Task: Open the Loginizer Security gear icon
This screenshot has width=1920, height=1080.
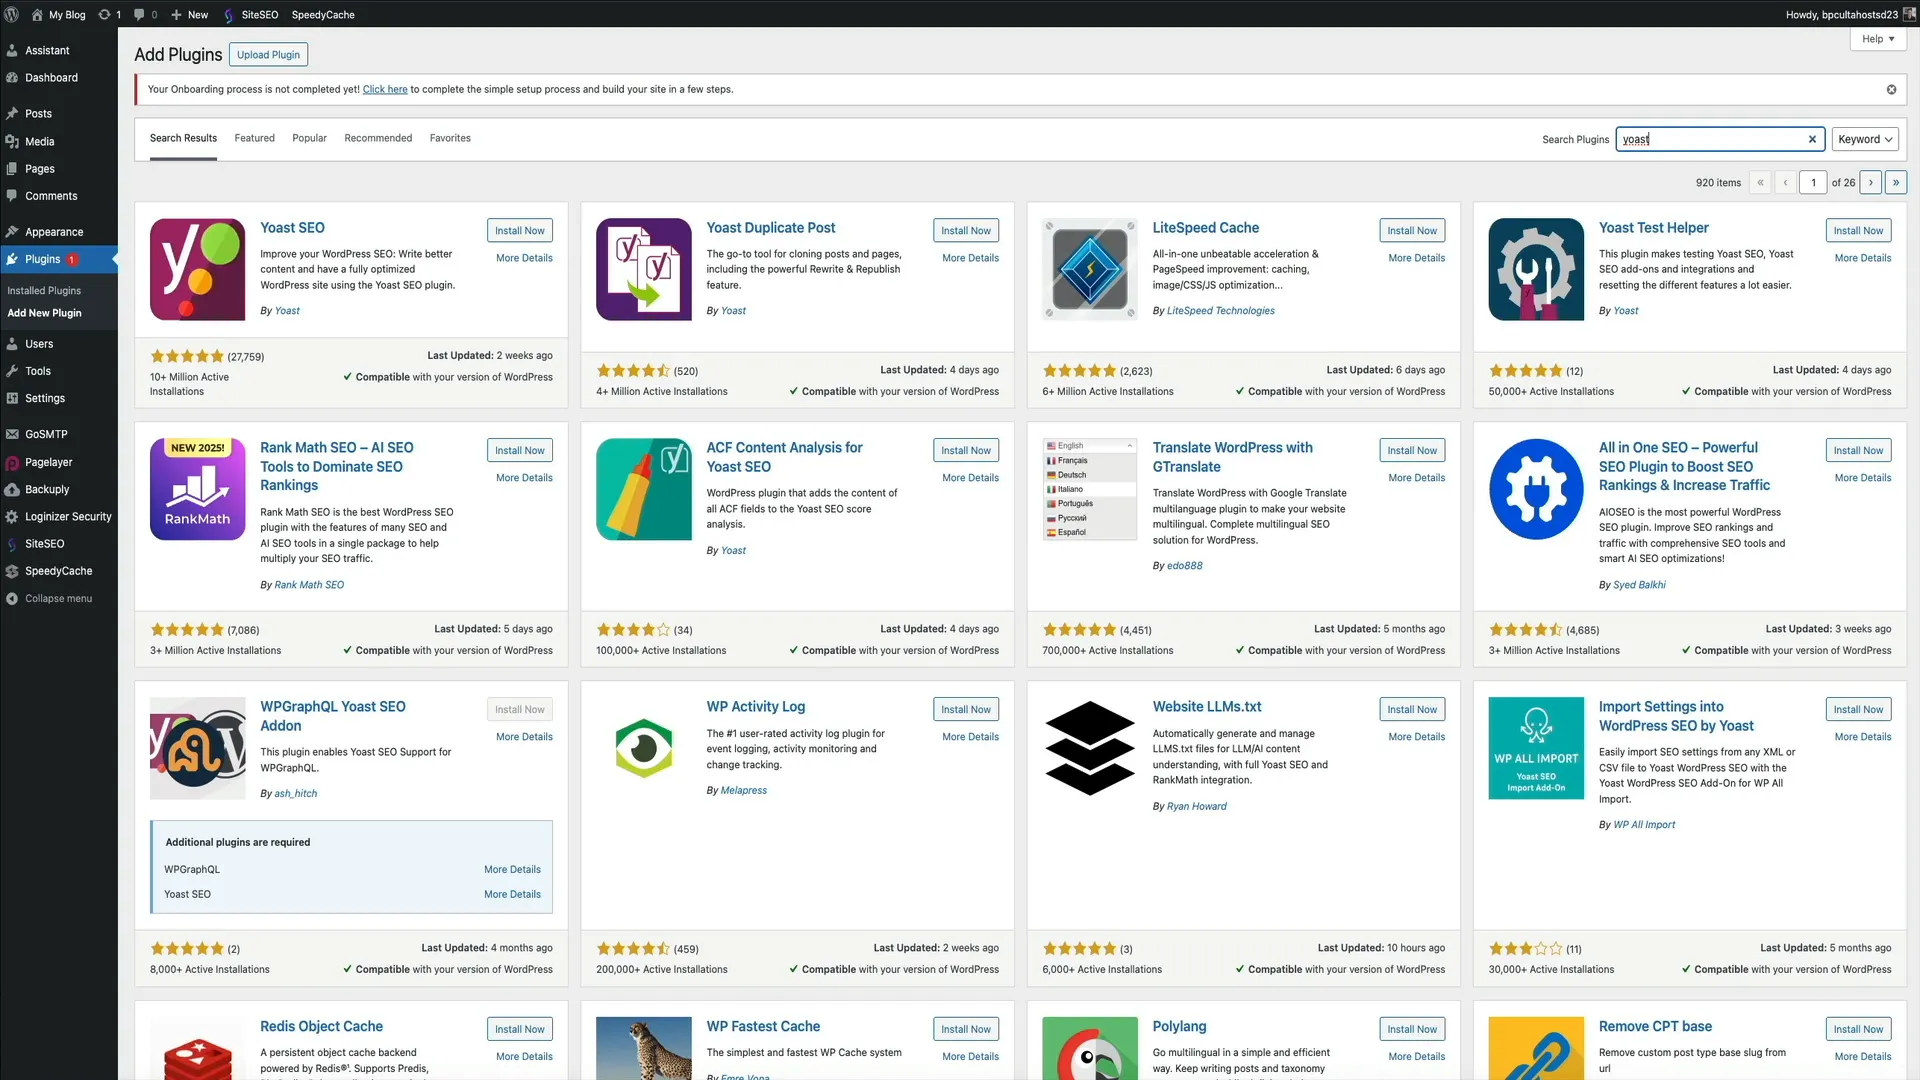Action: coord(12,516)
